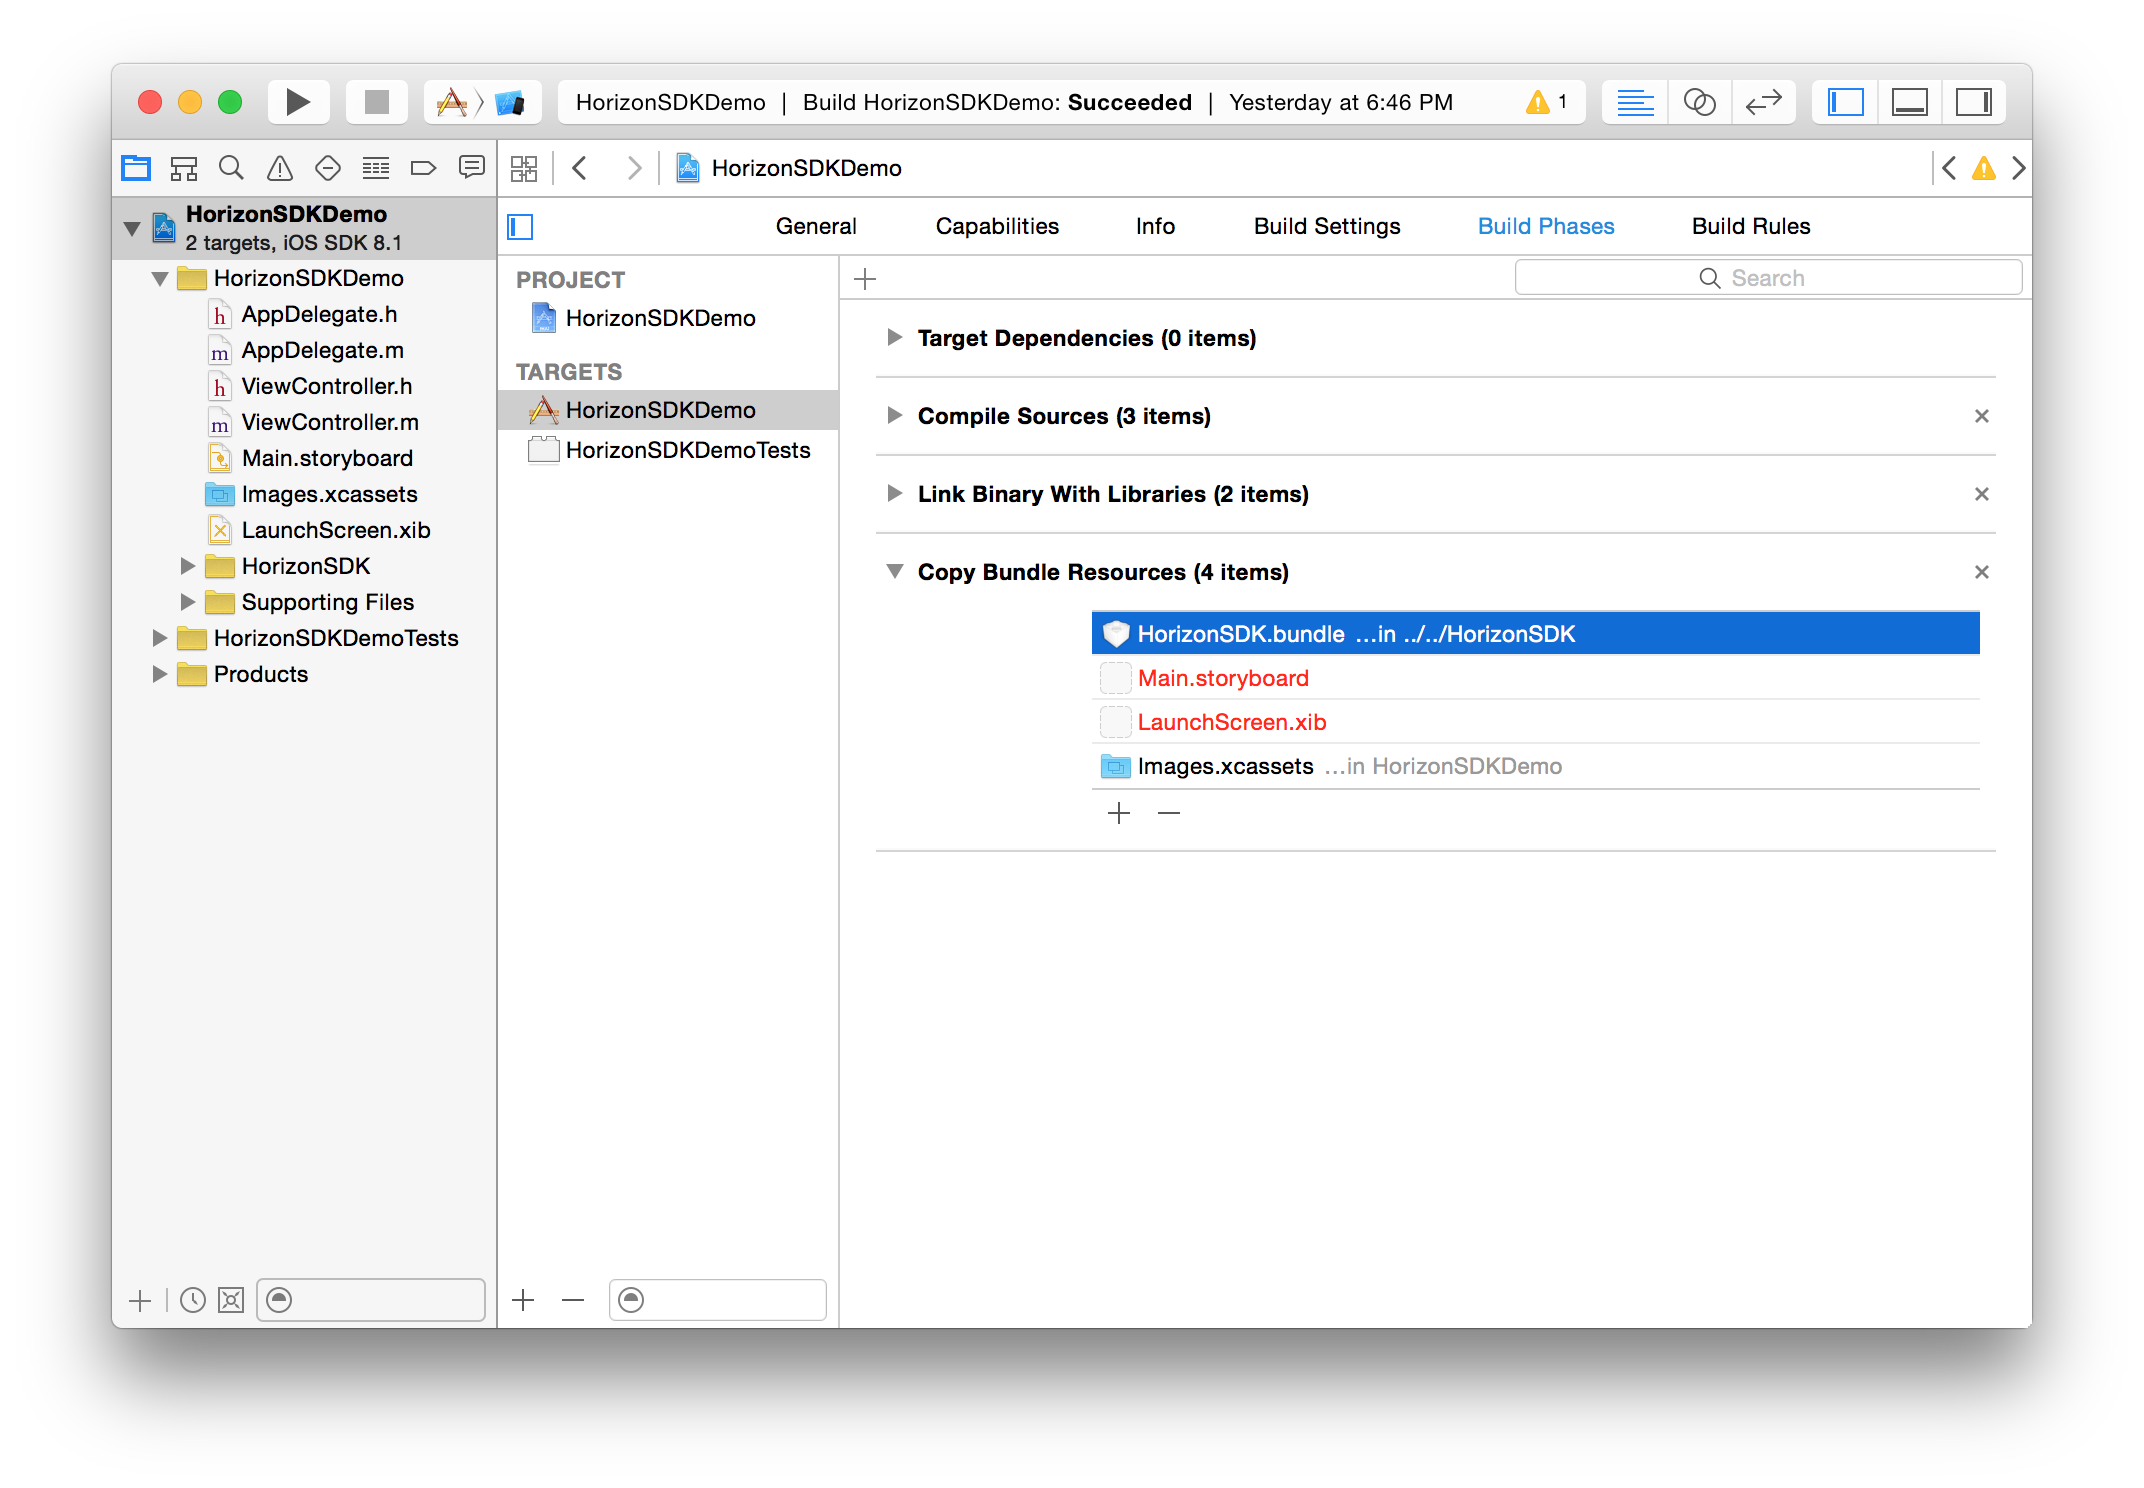Switch to the Standard editor
The height and width of the screenshot is (1488, 2144).
click(1635, 102)
